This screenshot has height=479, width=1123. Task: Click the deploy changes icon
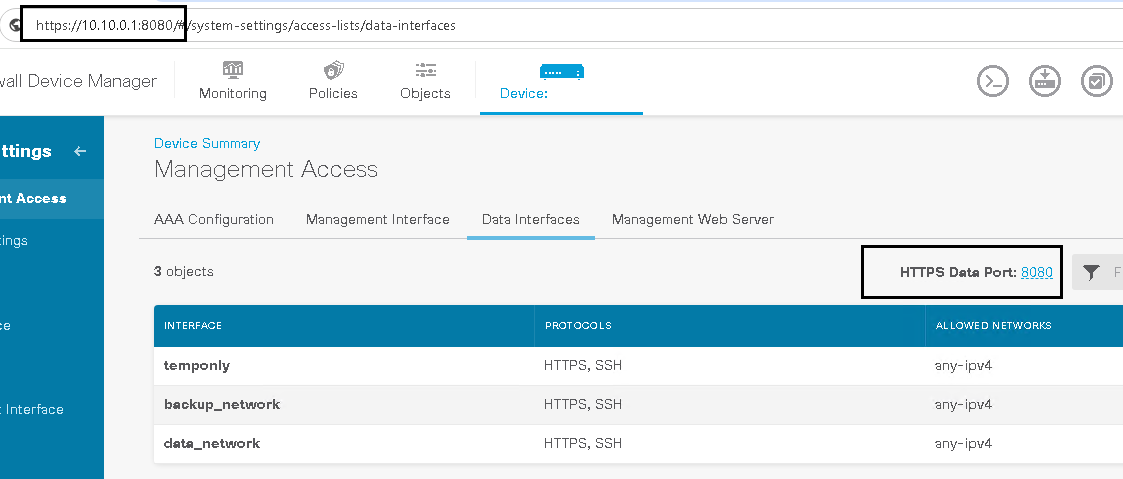[1045, 82]
